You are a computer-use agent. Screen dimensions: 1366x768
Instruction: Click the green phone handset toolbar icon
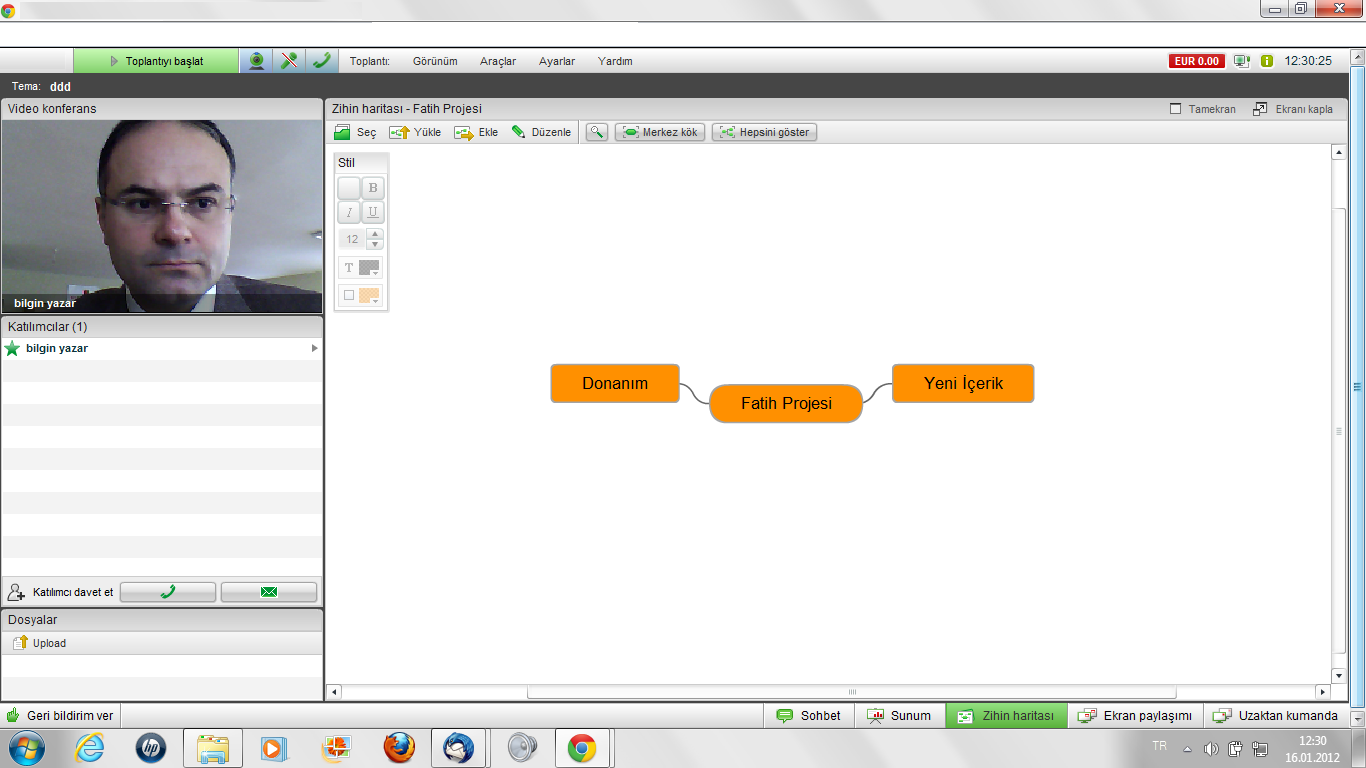click(x=321, y=61)
